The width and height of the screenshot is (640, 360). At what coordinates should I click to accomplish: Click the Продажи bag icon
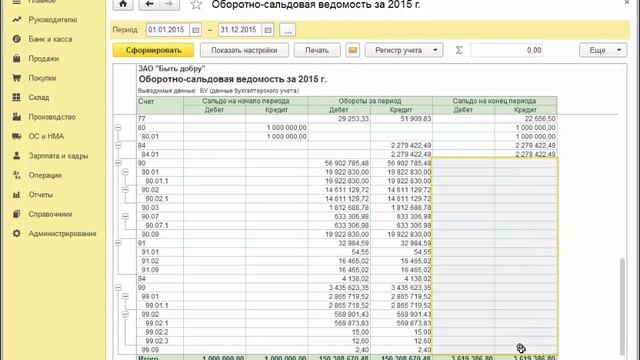(16, 58)
